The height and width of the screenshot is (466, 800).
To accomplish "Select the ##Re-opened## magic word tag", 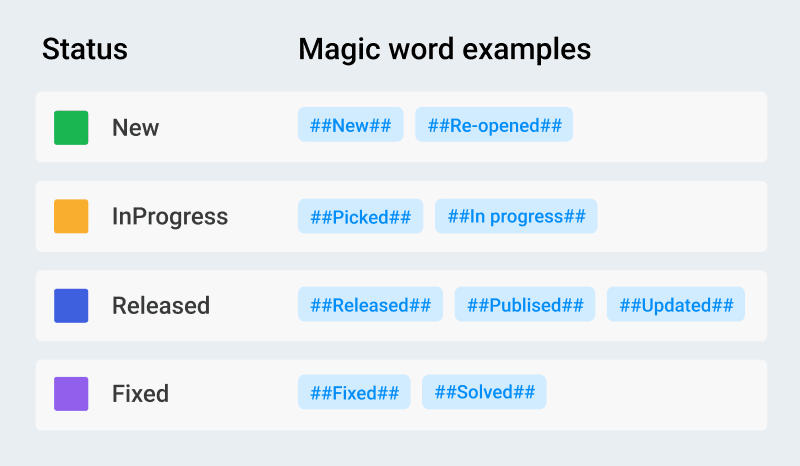I will pyautogui.click(x=494, y=125).
